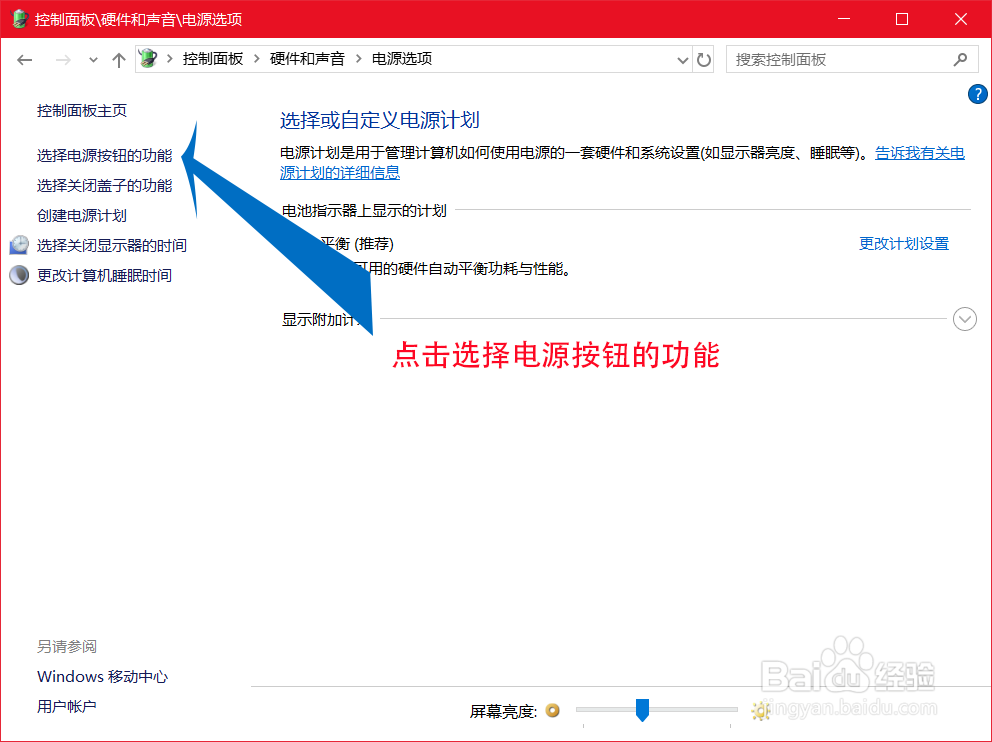Open the recent locations dropdown beside the forward arrow
This screenshot has height=742, width=992.
click(x=92, y=59)
